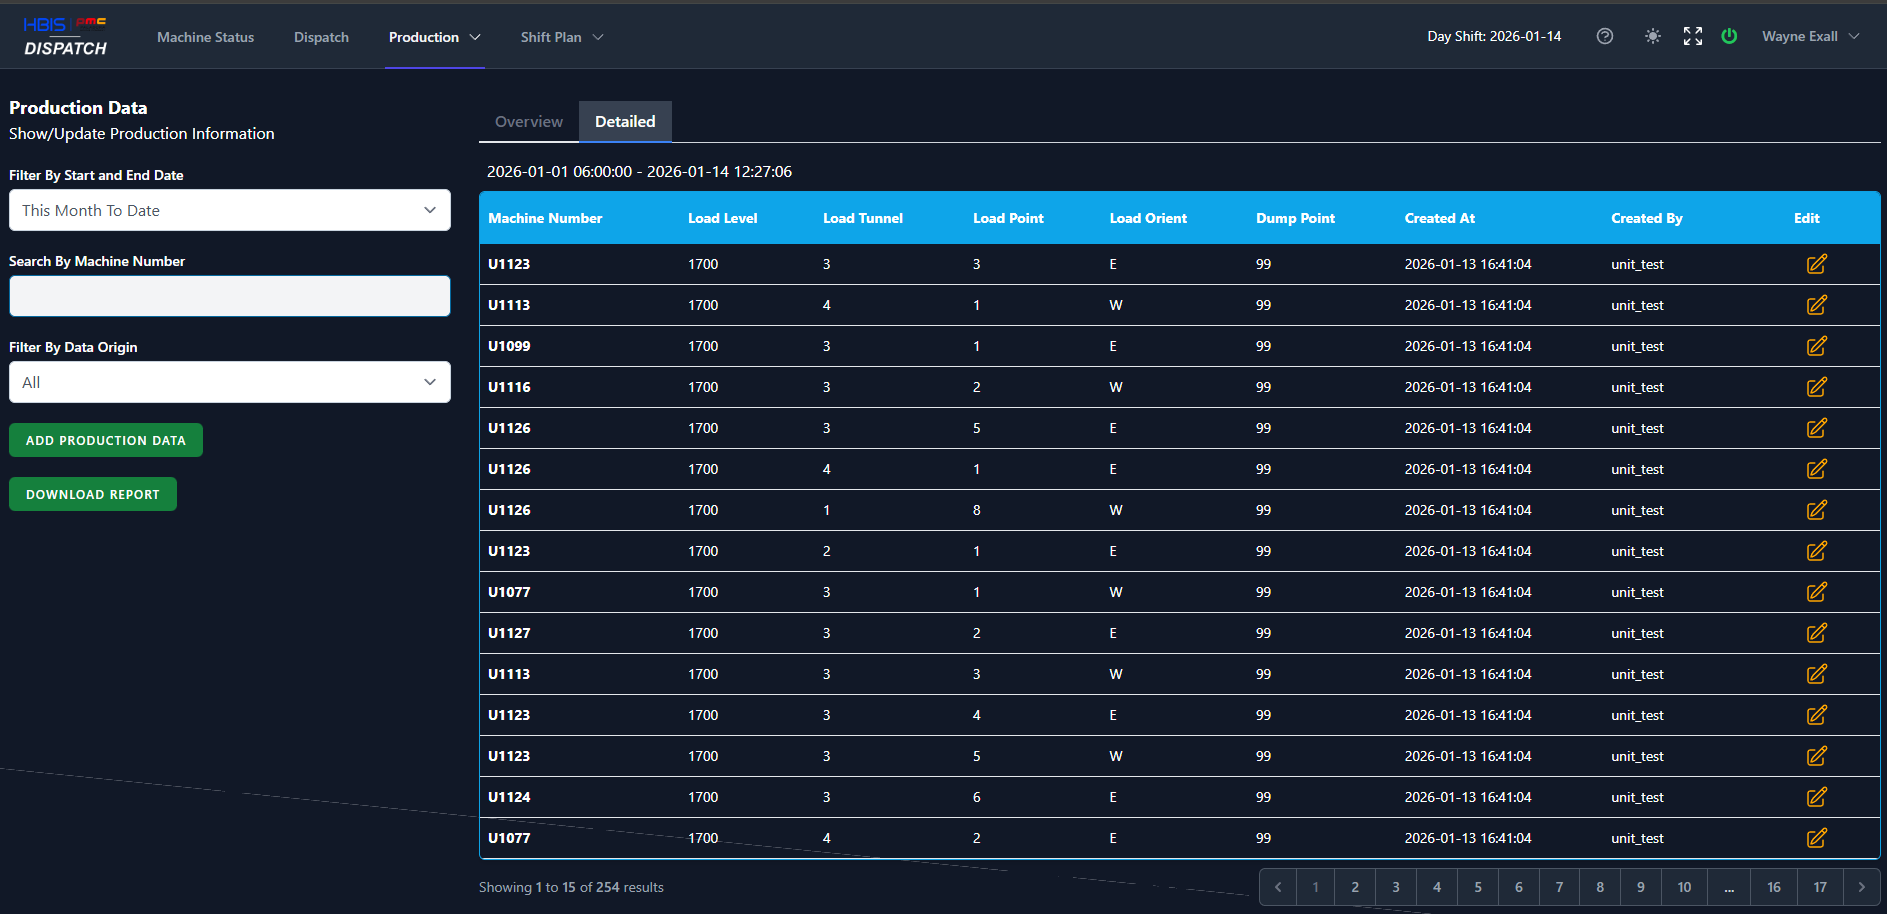Edit the first U1123 row with Load Point 3 Orient E
Screen dimensions: 1887x914
pos(1817,264)
